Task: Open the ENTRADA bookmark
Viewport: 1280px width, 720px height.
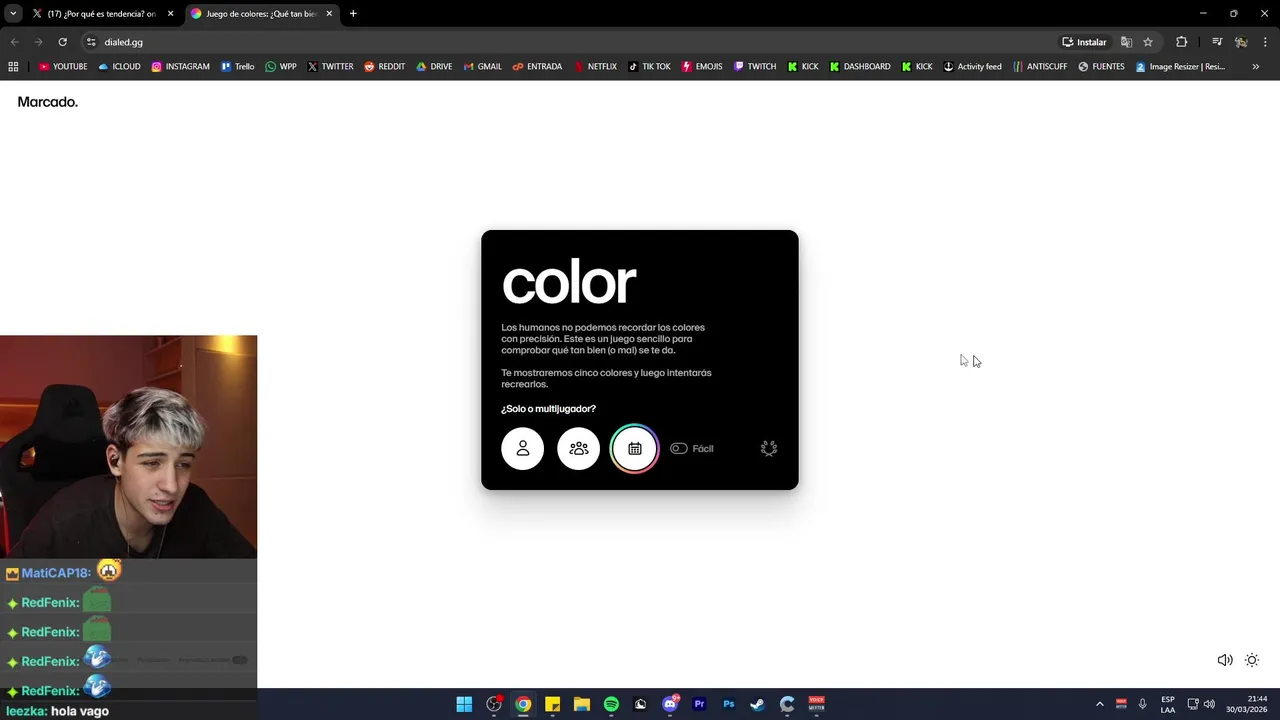Action: (x=537, y=67)
